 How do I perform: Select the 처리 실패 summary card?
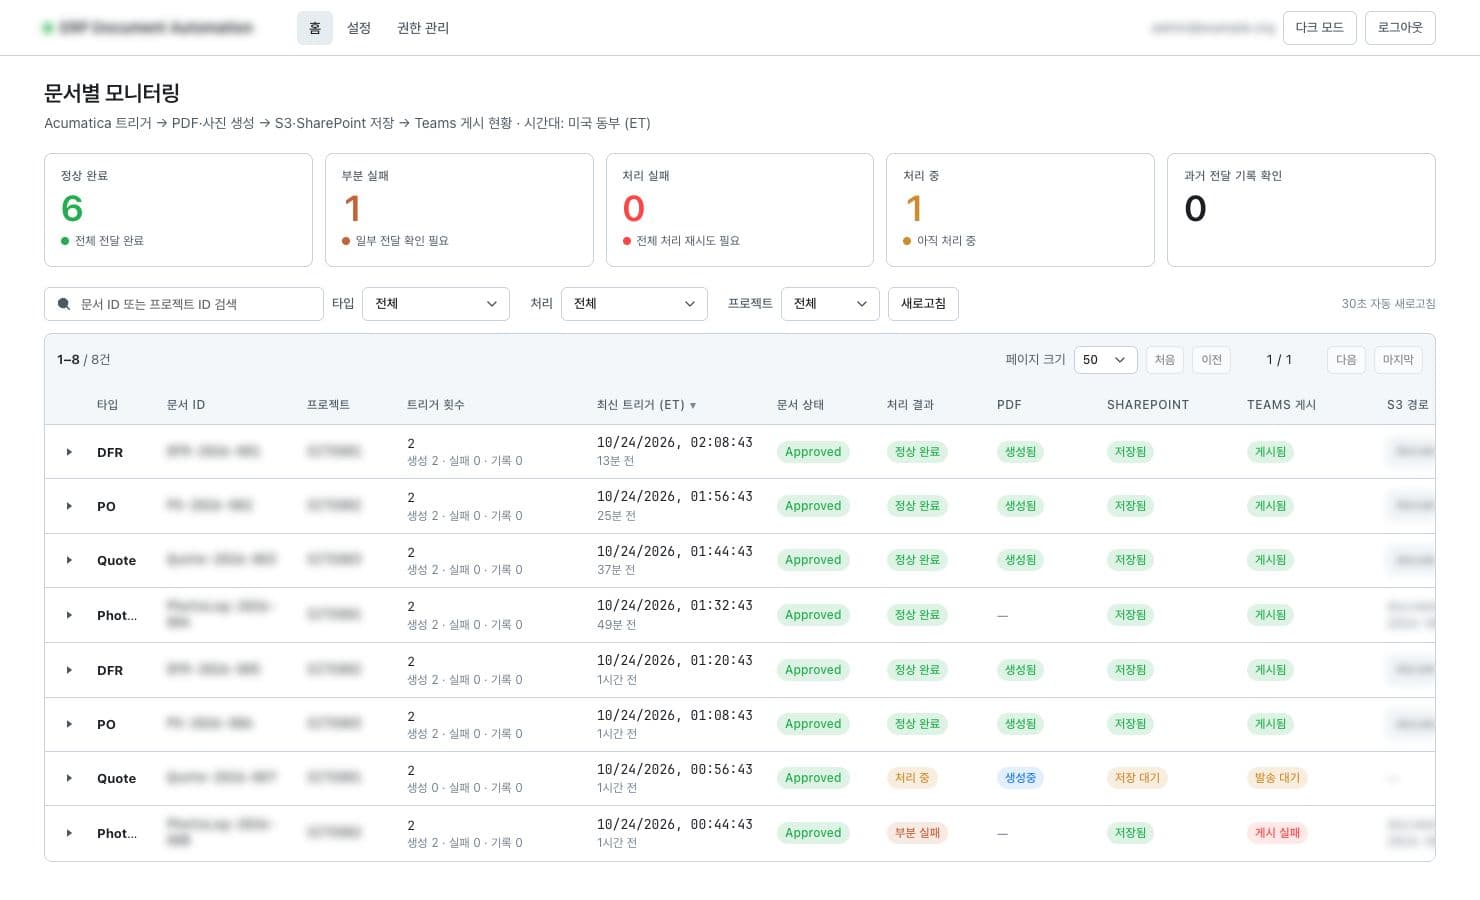click(x=740, y=210)
